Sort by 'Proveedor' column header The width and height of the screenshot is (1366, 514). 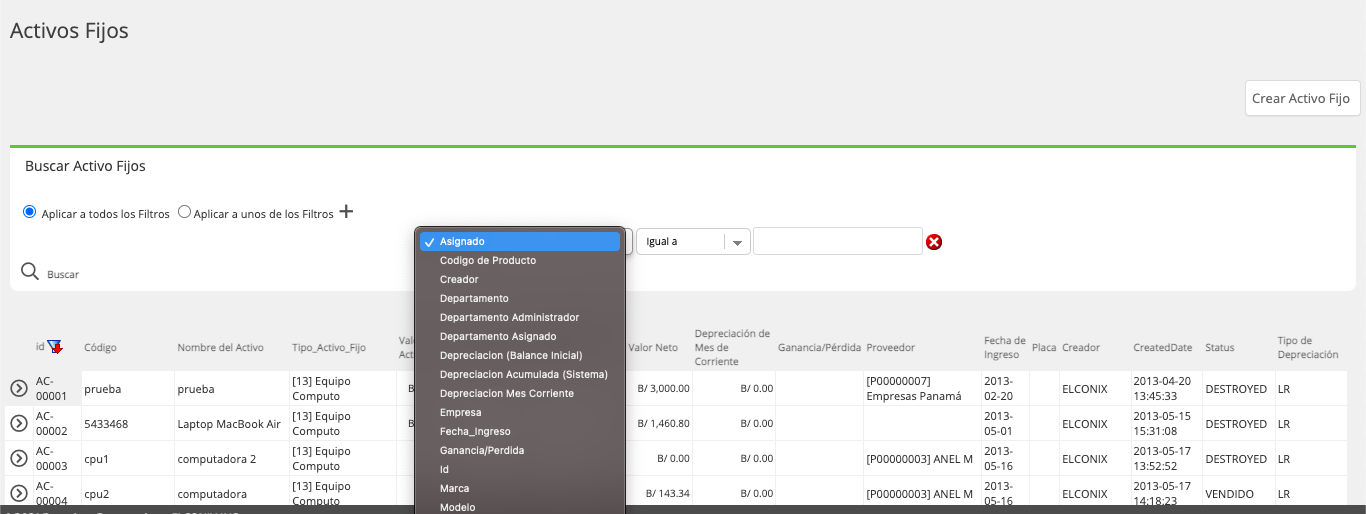(890, 348)
